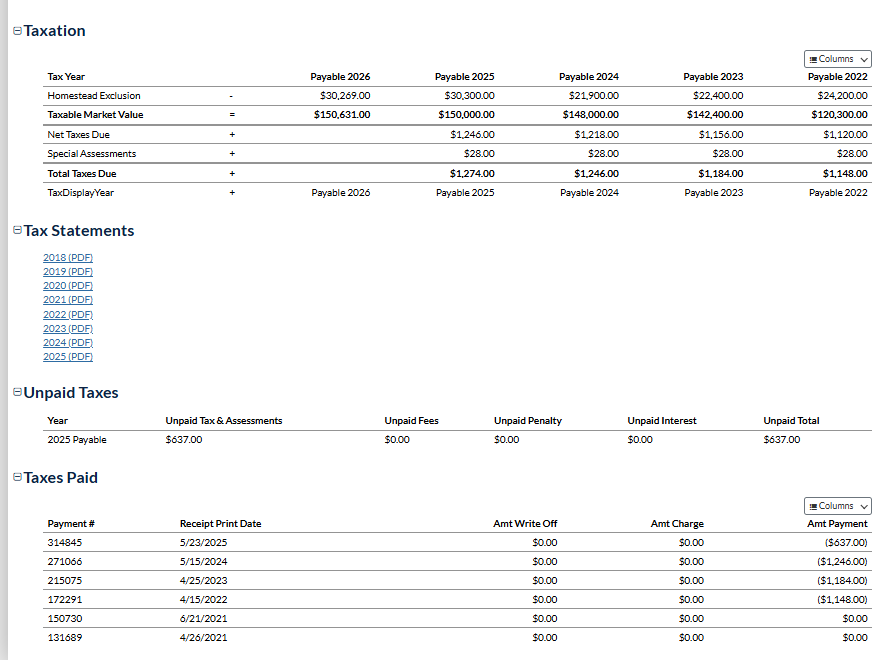This screenshot has height=660, width=885.
Task: Open the 2019 tax statement PDF
Action: click(x=68, y=271)
